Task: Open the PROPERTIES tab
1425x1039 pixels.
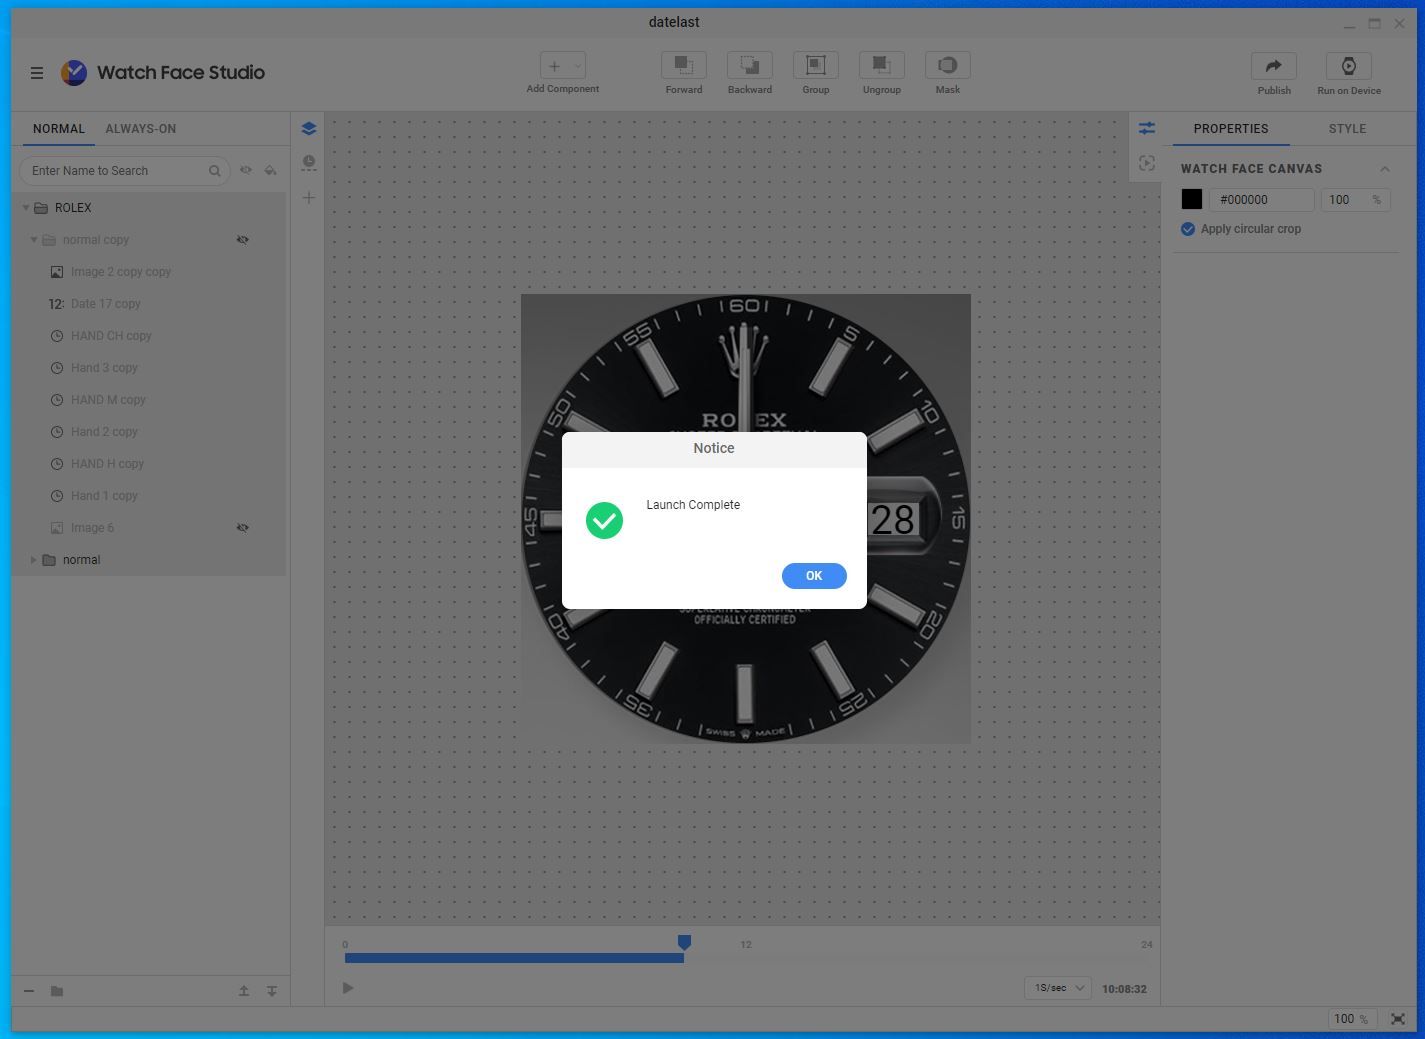Action: (1230, 129)
